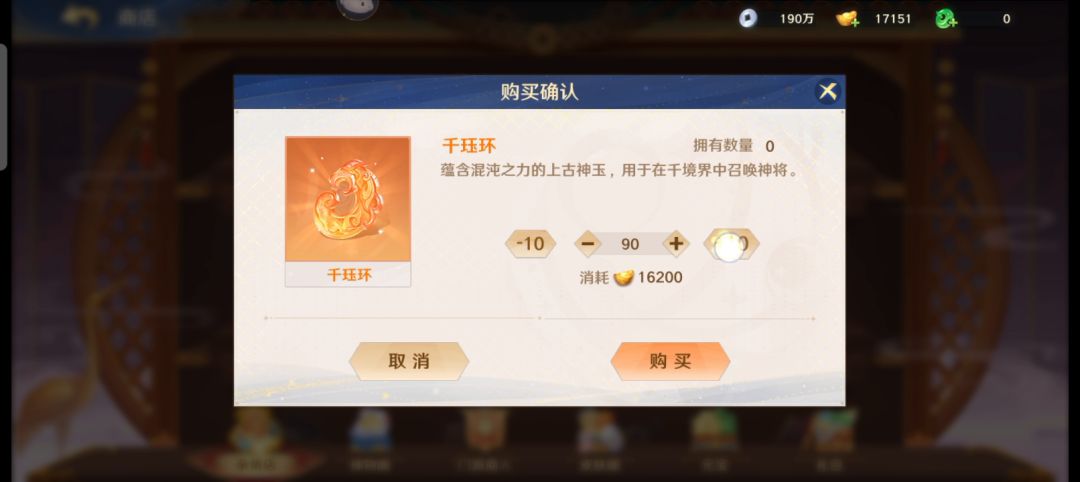
Task: Click the plus button beside 90
Action: tap(676, 244)
